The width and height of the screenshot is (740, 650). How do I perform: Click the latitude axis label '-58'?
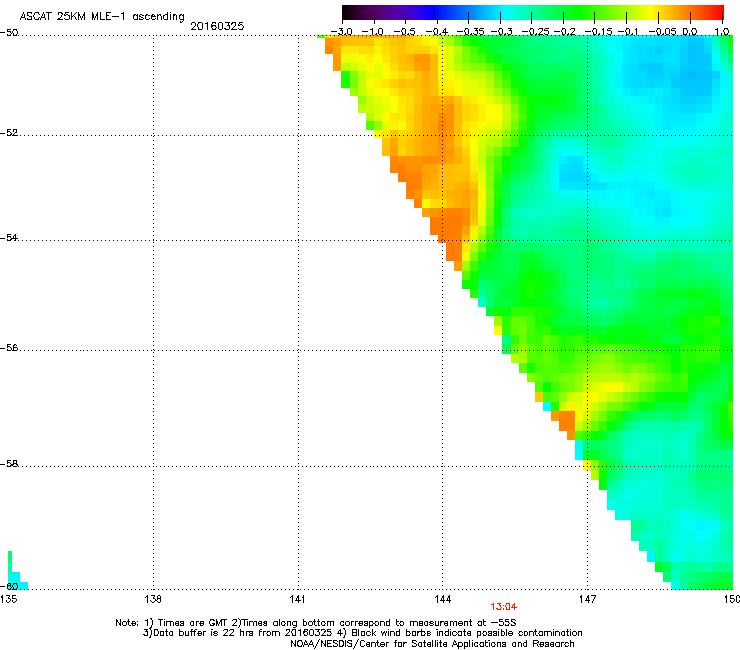(9, 464)
